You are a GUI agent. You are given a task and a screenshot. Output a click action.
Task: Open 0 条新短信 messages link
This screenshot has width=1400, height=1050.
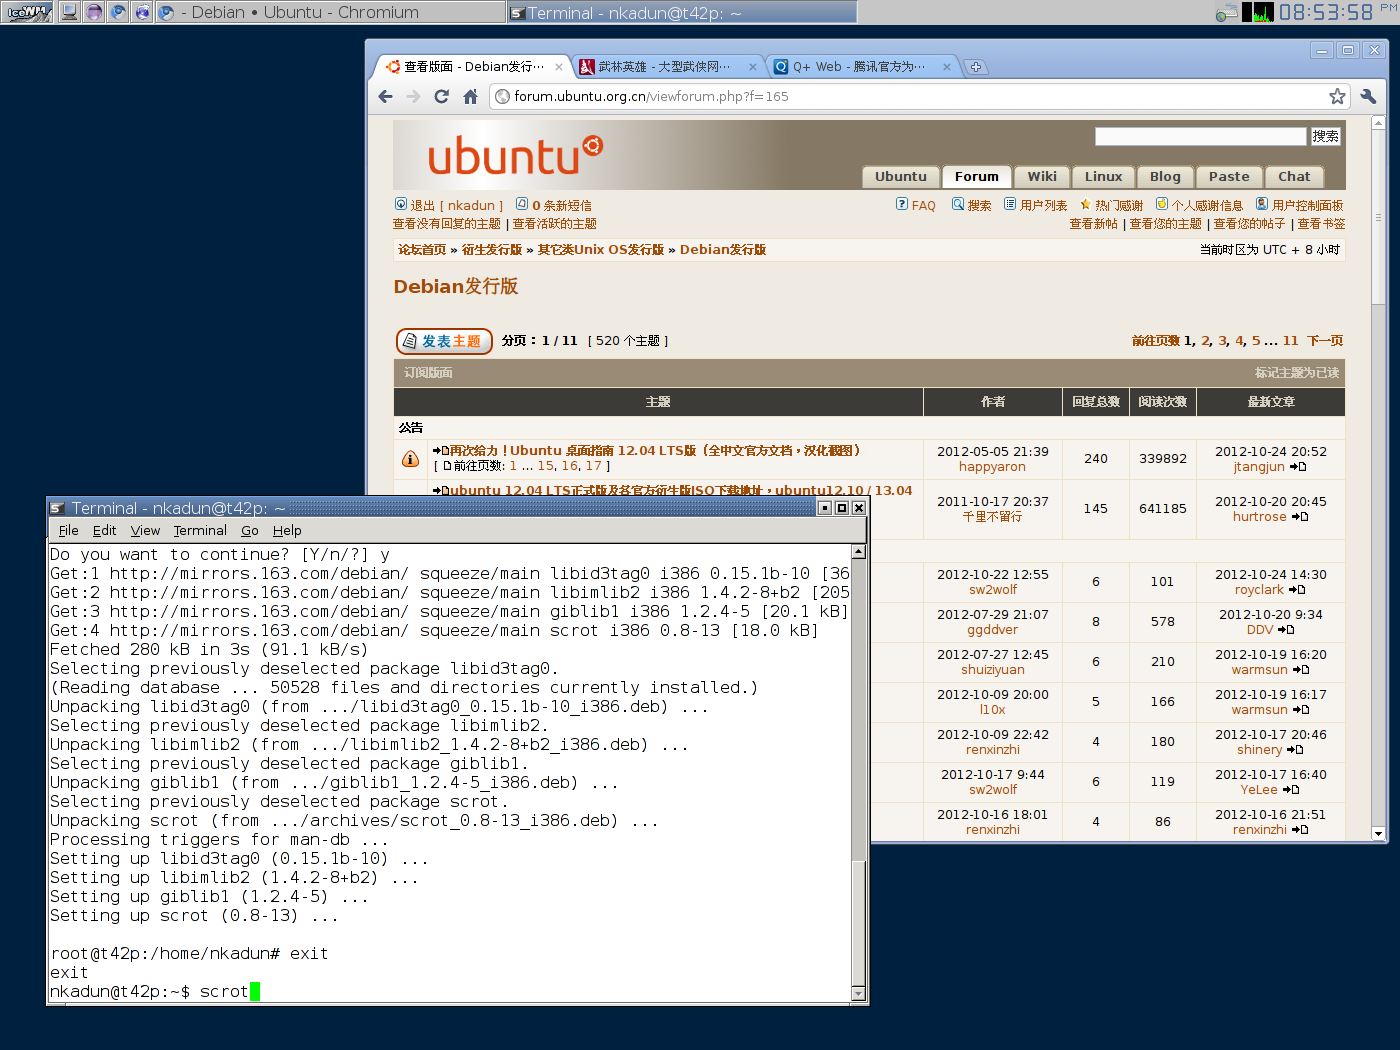coord(554,205)
